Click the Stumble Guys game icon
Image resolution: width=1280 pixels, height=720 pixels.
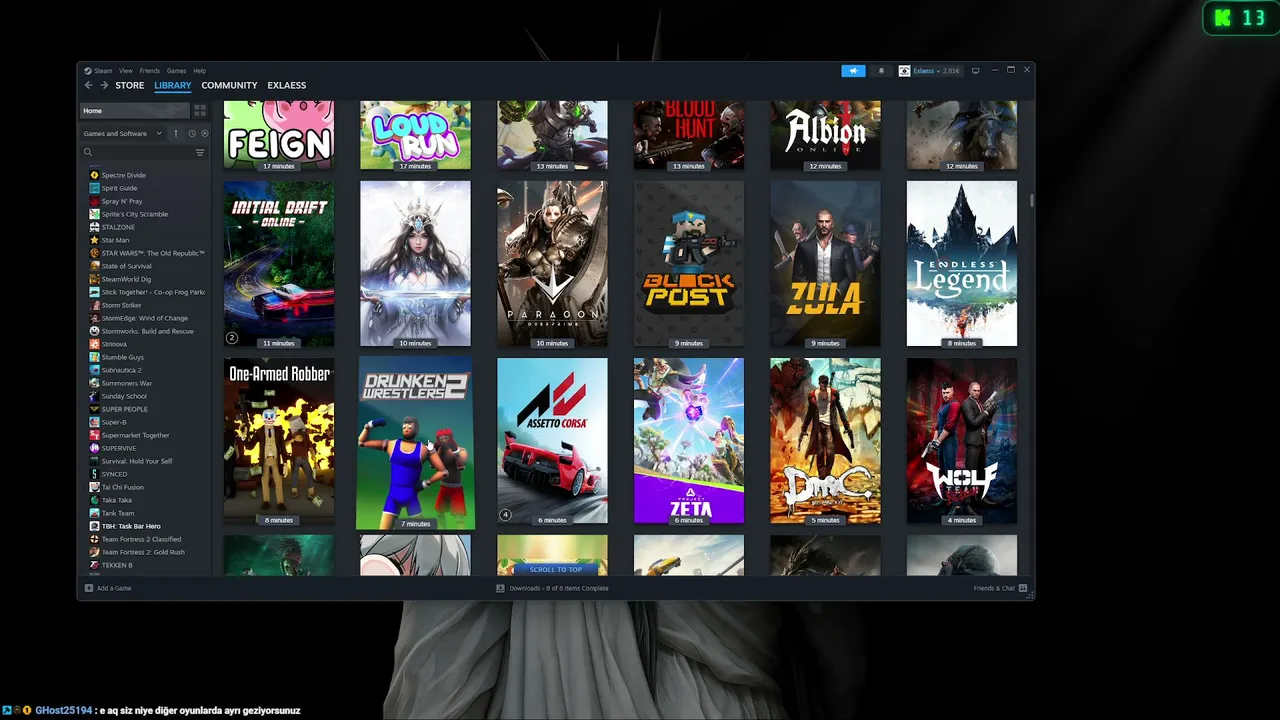(94, 357)
